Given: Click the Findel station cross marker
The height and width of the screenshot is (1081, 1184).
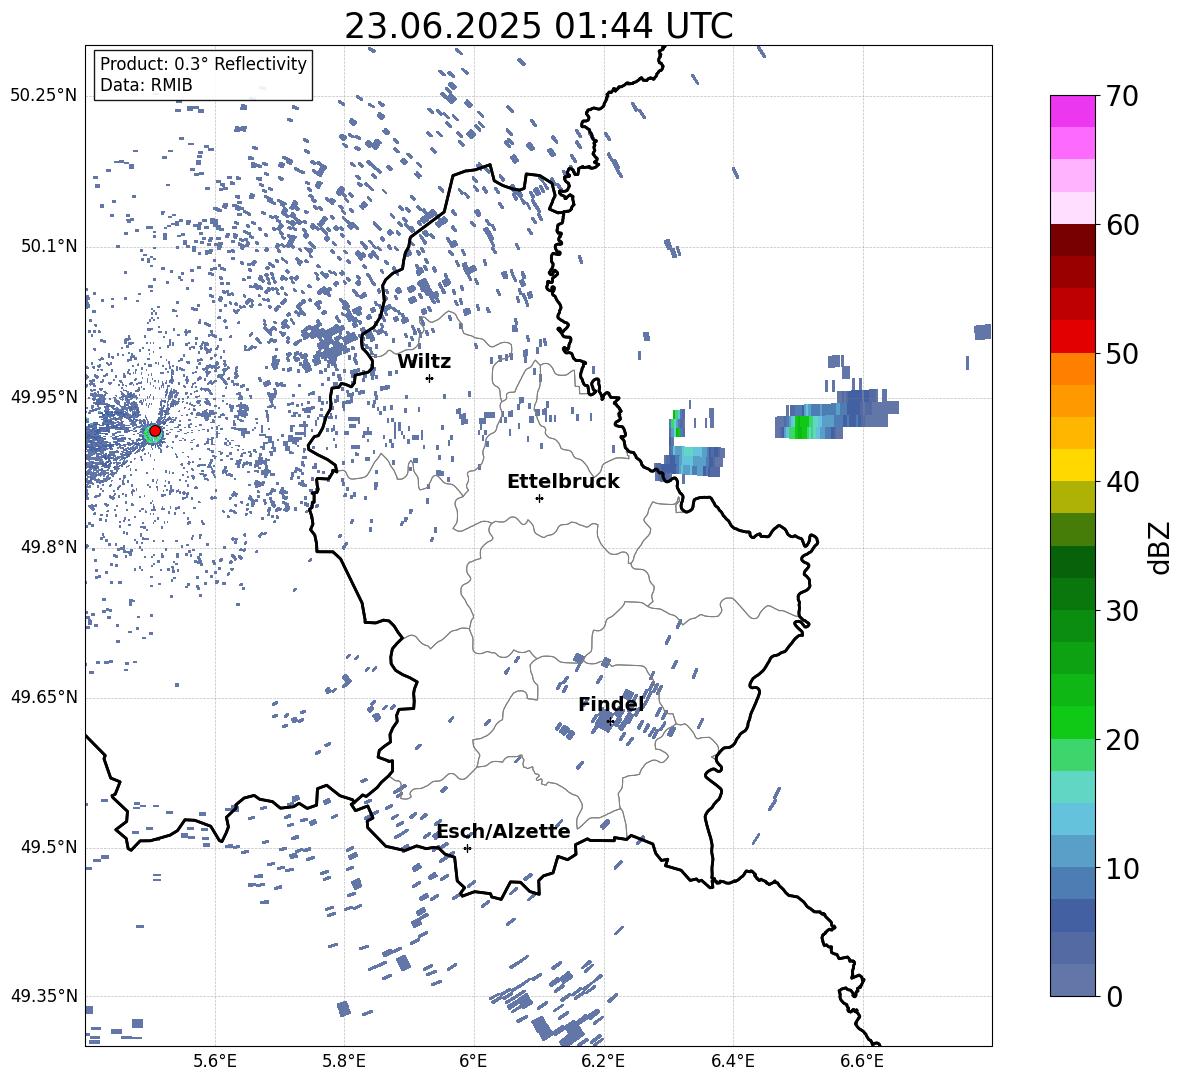Looking at the screenshot, I should [610, 722].
